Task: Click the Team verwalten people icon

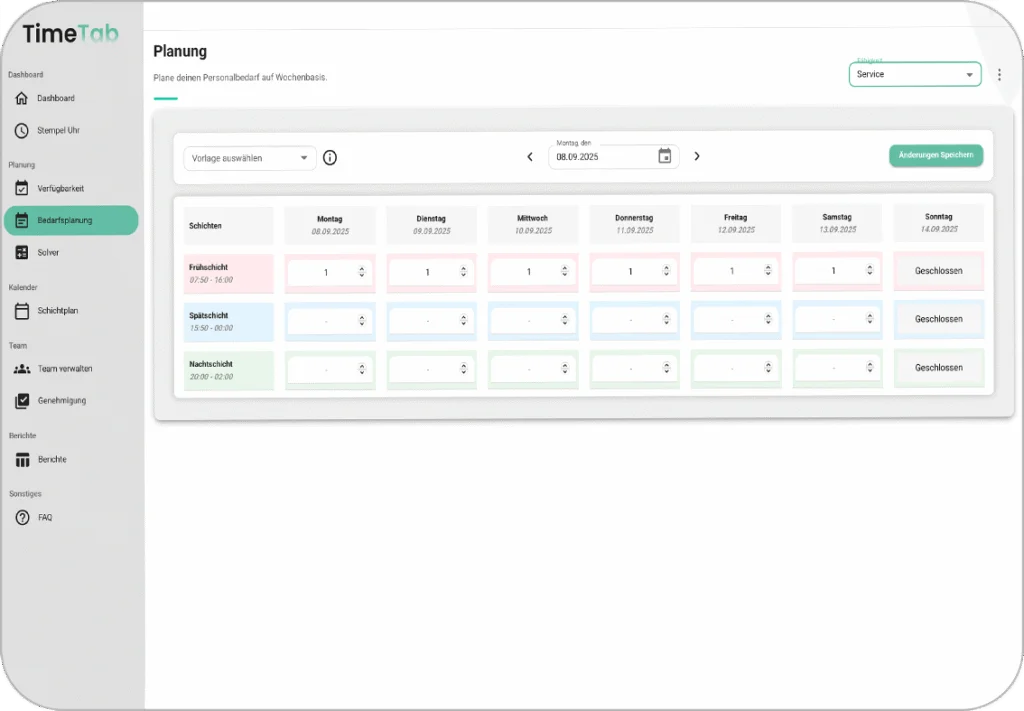Action: [x=22, y=369]
